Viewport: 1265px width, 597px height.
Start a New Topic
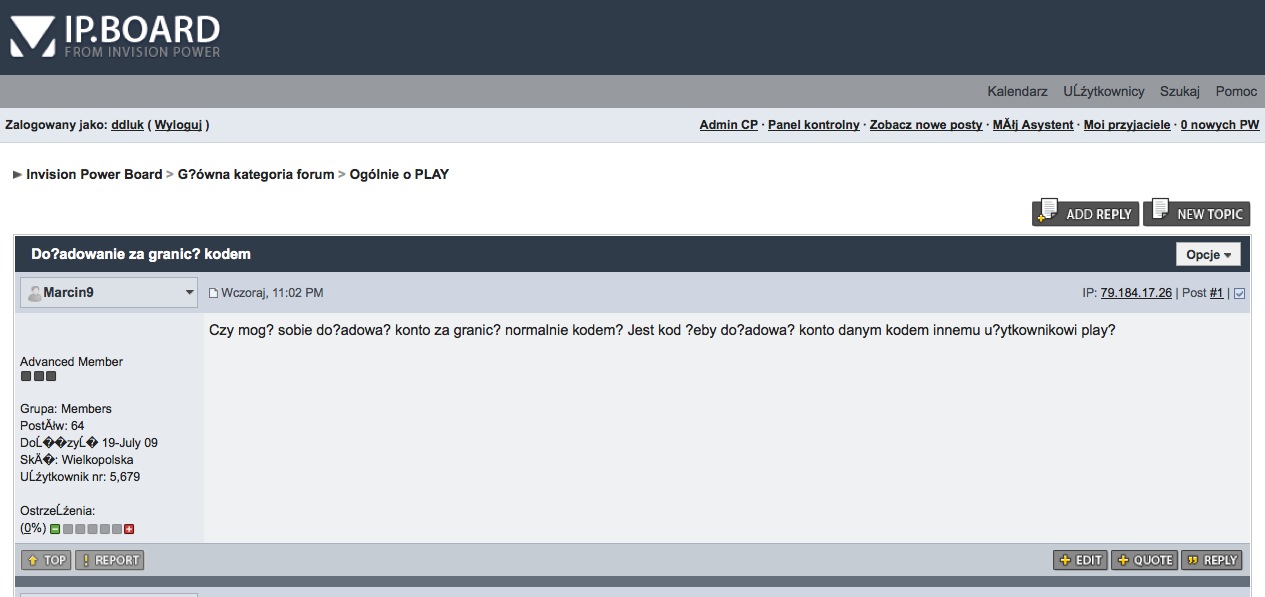coord(1196,213)
